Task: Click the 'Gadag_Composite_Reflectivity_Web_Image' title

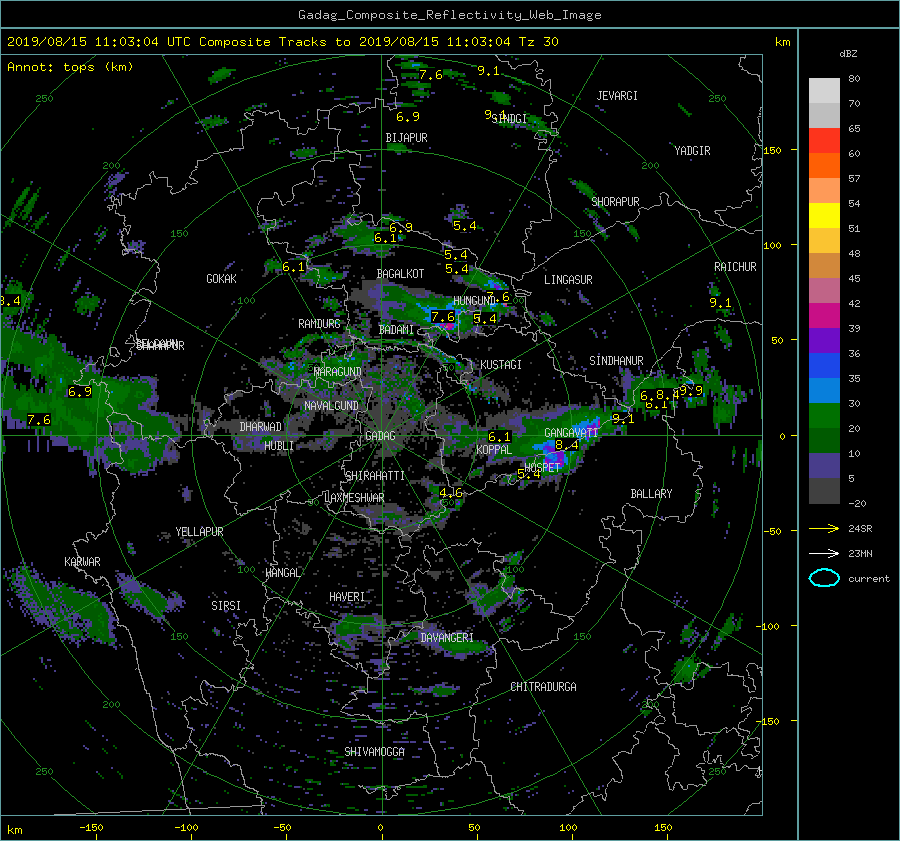Action: coord(449,15)
